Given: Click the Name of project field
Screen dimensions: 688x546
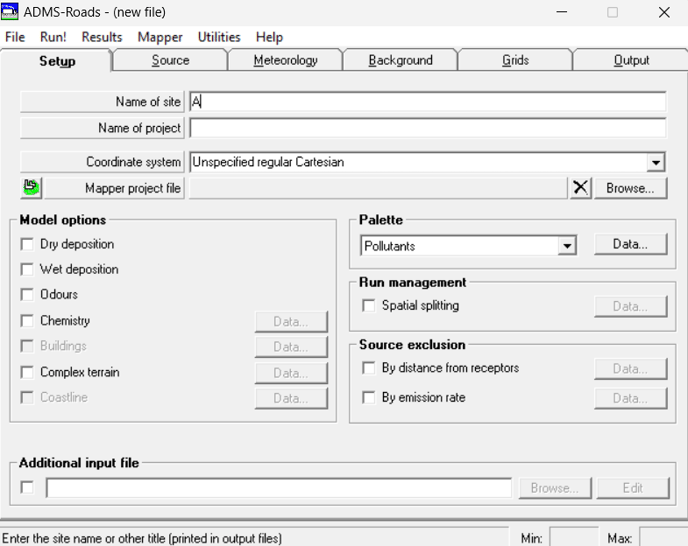Looking at the screenshot, I should [x=427, y=128].
